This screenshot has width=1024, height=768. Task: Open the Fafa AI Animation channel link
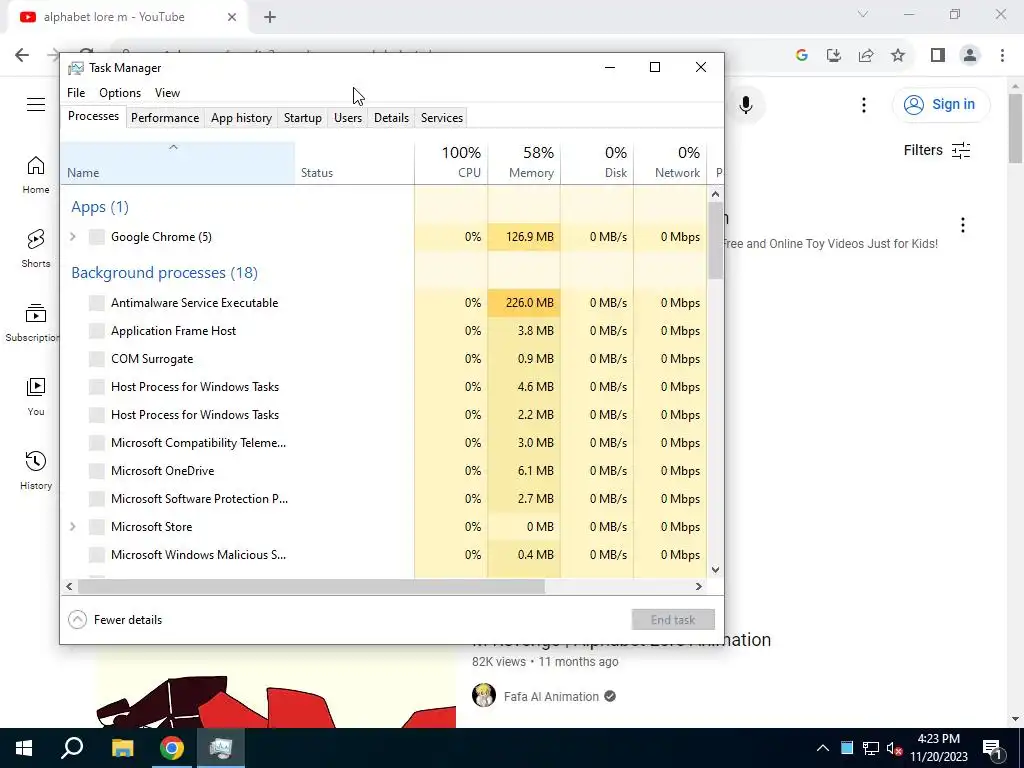[x=551, y=696]
